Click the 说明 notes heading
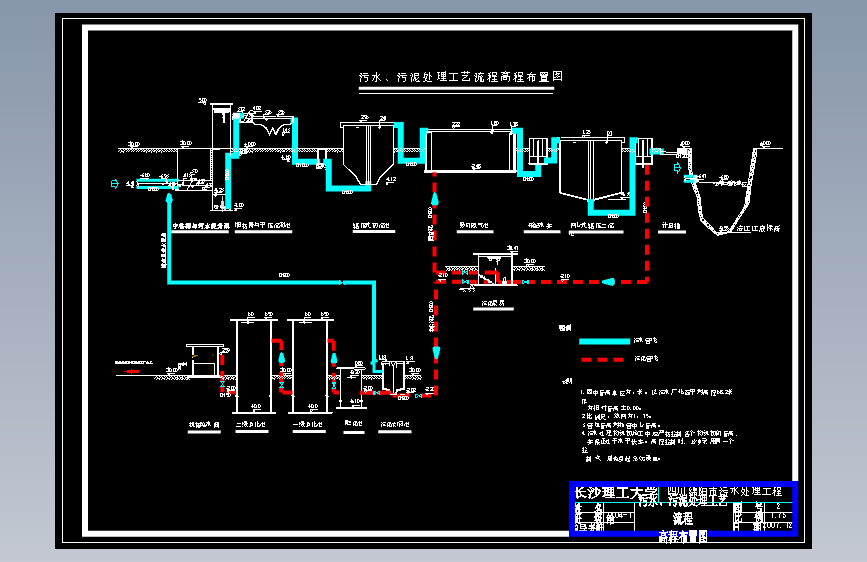The height and width of the screenshot is (562, 867). [x=567, y=381]
